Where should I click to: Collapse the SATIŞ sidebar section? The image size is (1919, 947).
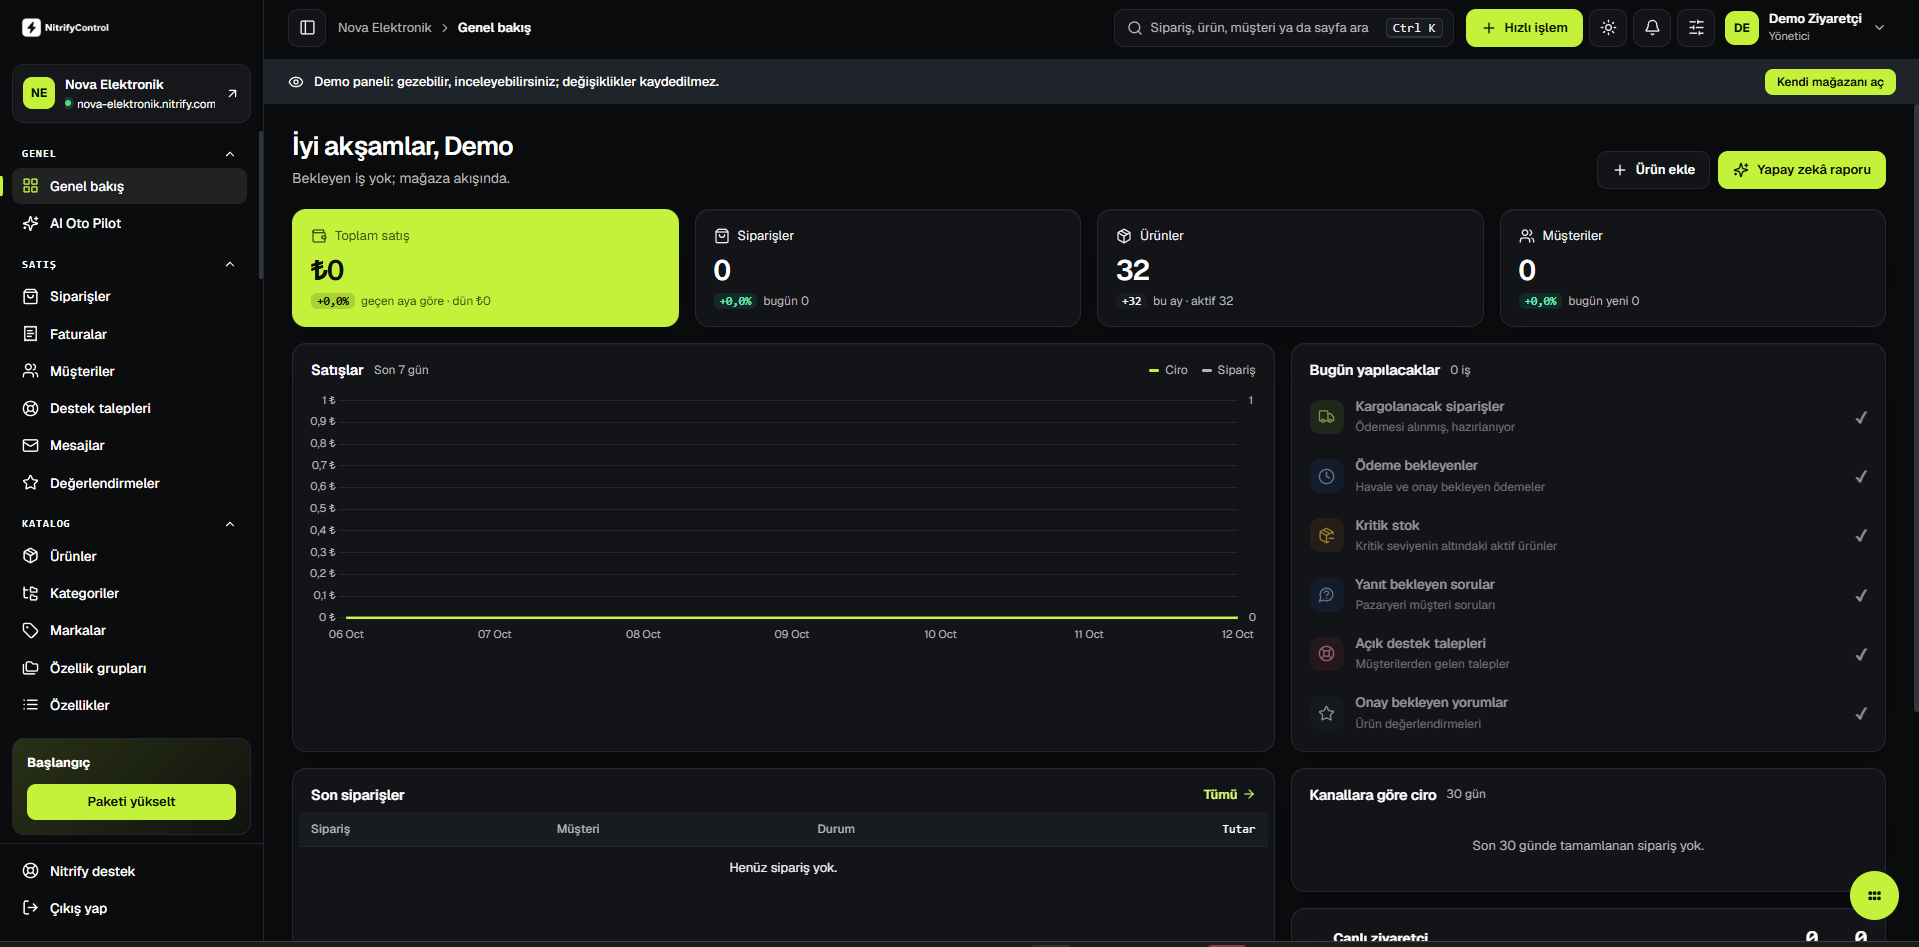pos(230,265)
